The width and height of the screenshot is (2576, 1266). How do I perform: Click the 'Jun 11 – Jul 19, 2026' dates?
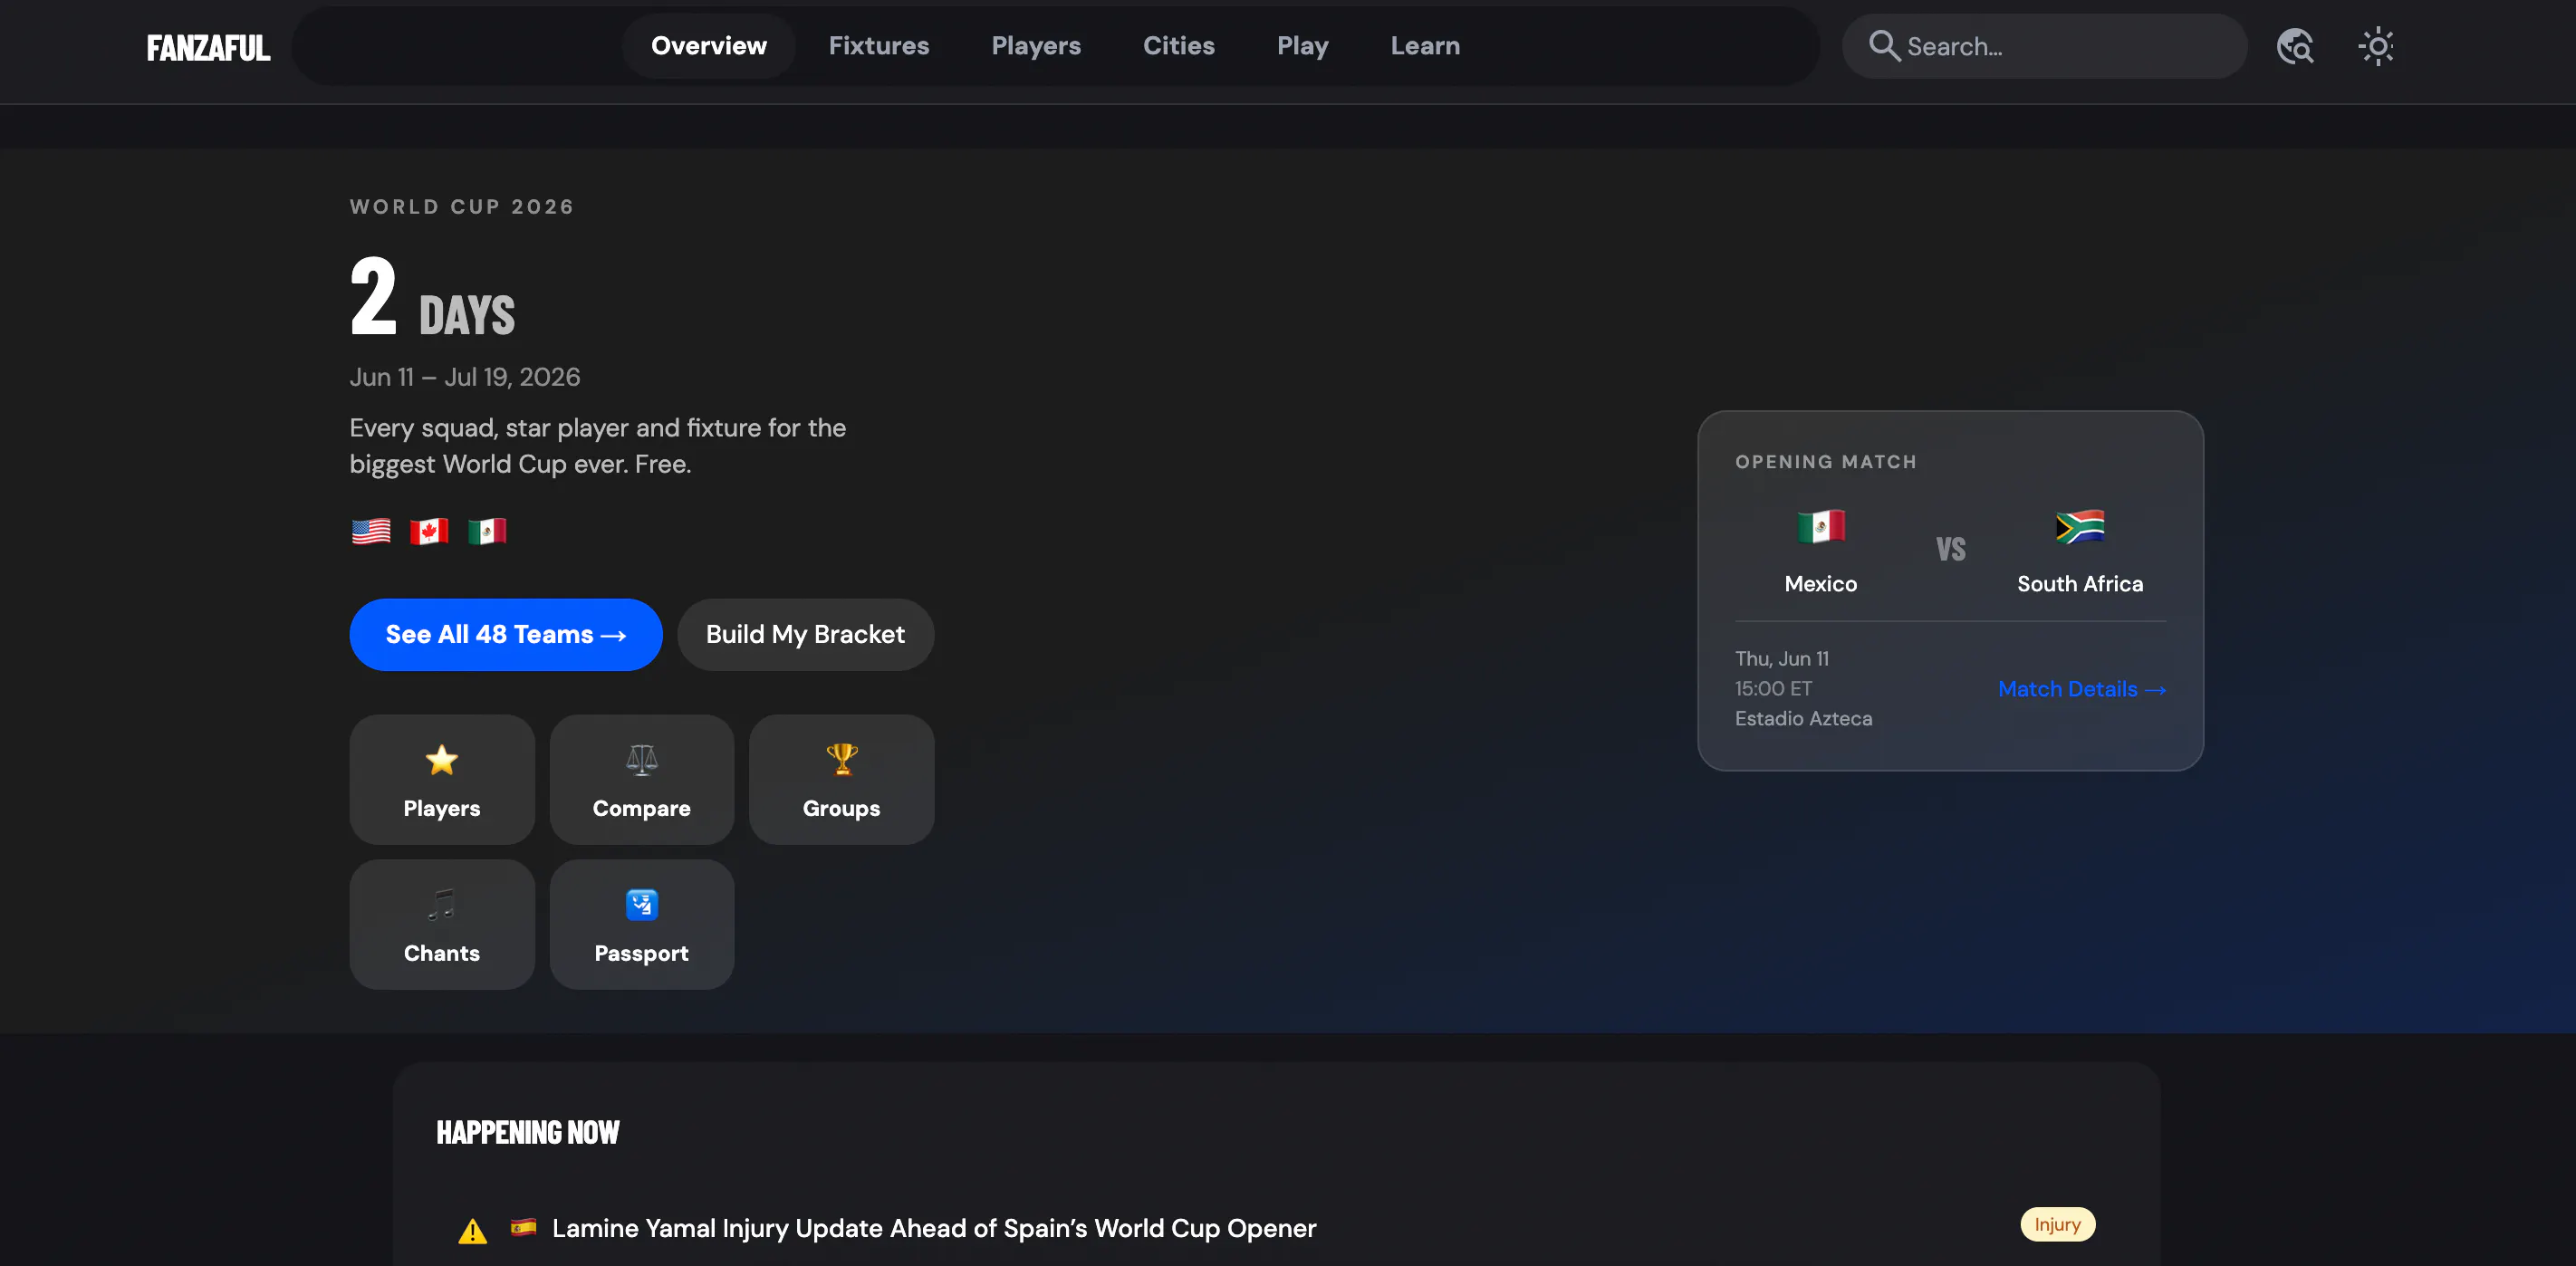click(465, 377)
